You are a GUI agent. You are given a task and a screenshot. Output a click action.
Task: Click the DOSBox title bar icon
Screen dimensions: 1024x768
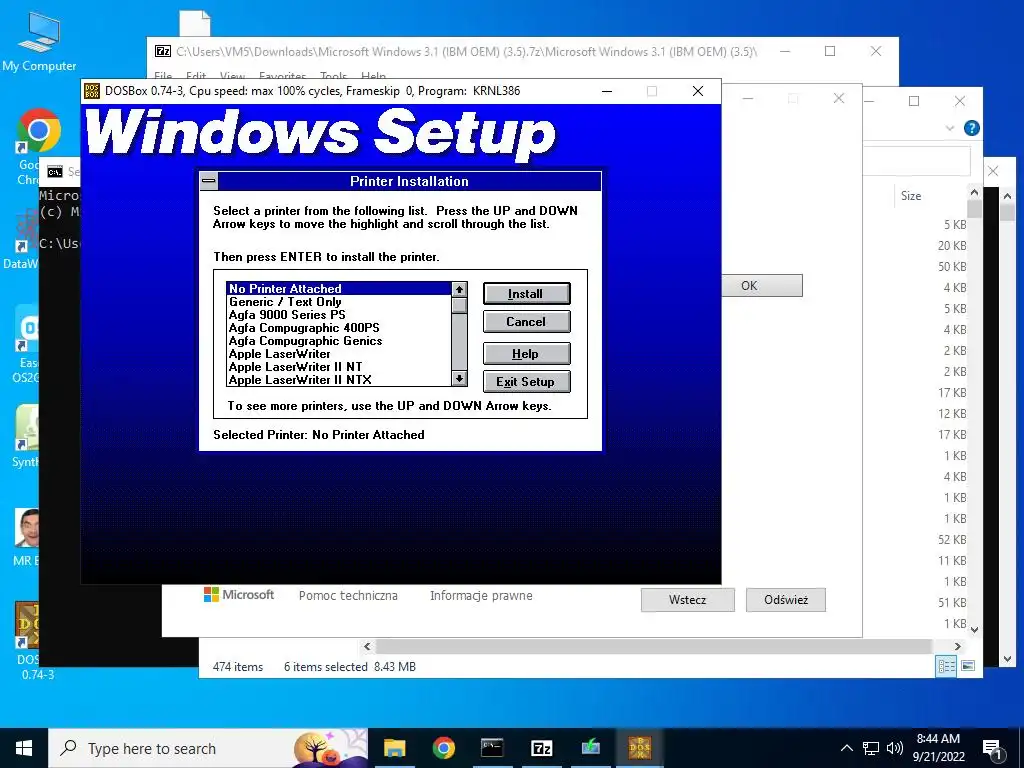(x=92, y=91)
